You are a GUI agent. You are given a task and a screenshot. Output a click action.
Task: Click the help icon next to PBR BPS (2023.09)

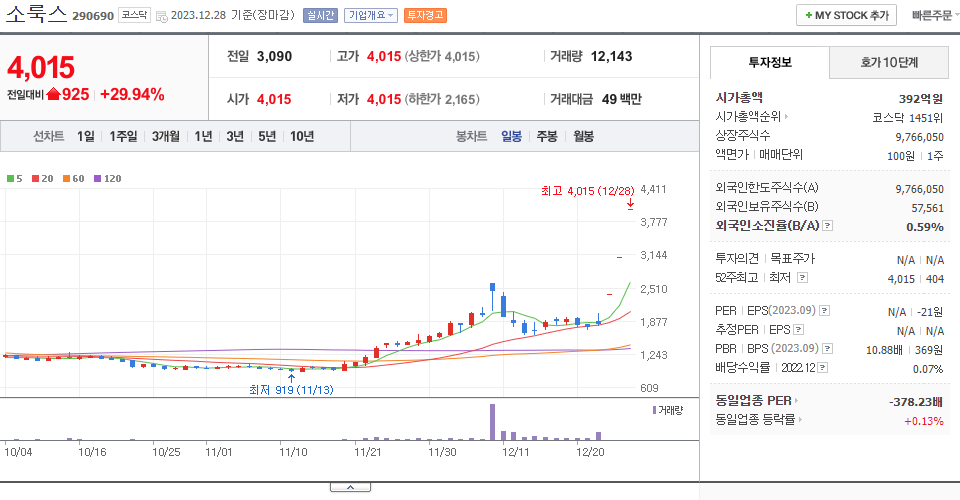(827, 349)
